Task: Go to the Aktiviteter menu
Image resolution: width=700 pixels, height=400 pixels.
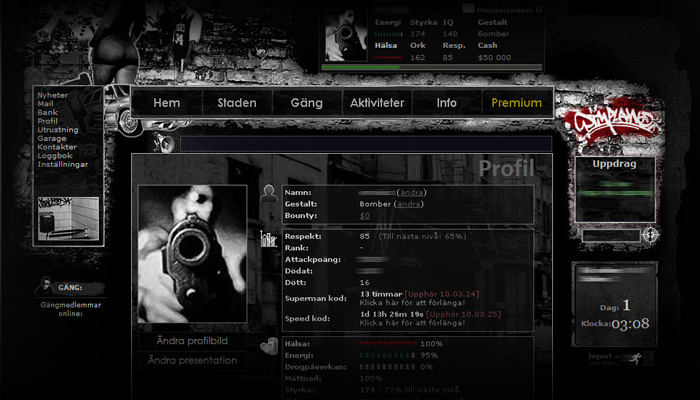Action: point(376,103)
